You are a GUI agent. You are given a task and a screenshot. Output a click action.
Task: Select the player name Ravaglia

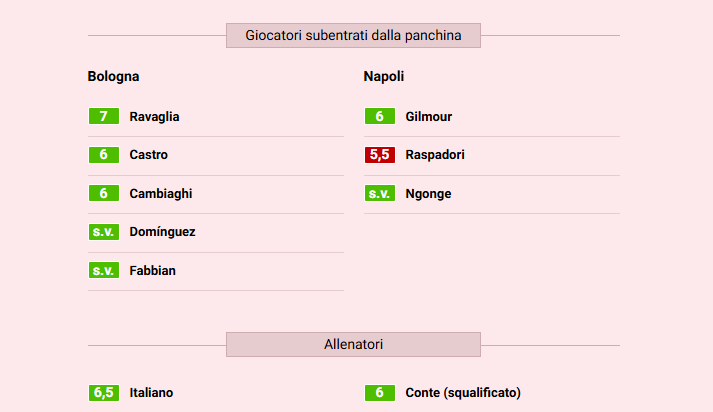pos(154,117)
